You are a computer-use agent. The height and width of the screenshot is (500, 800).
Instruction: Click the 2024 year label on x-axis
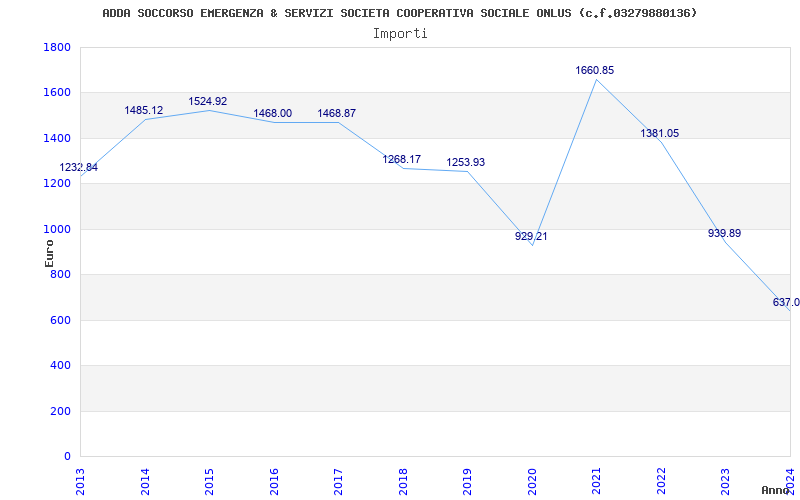790,480
